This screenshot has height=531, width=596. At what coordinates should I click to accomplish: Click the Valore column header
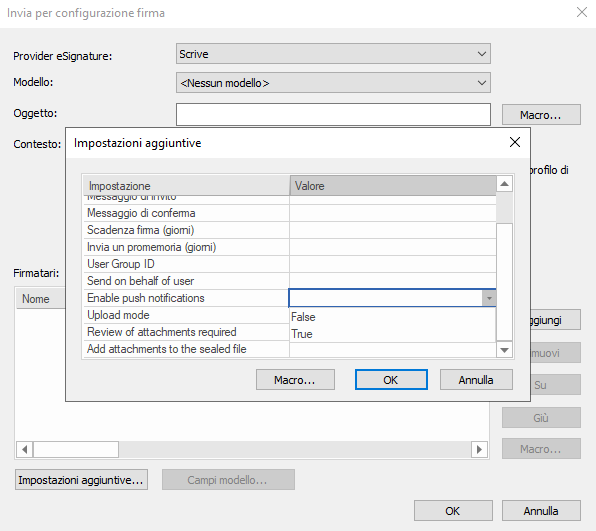click(393, 185)
